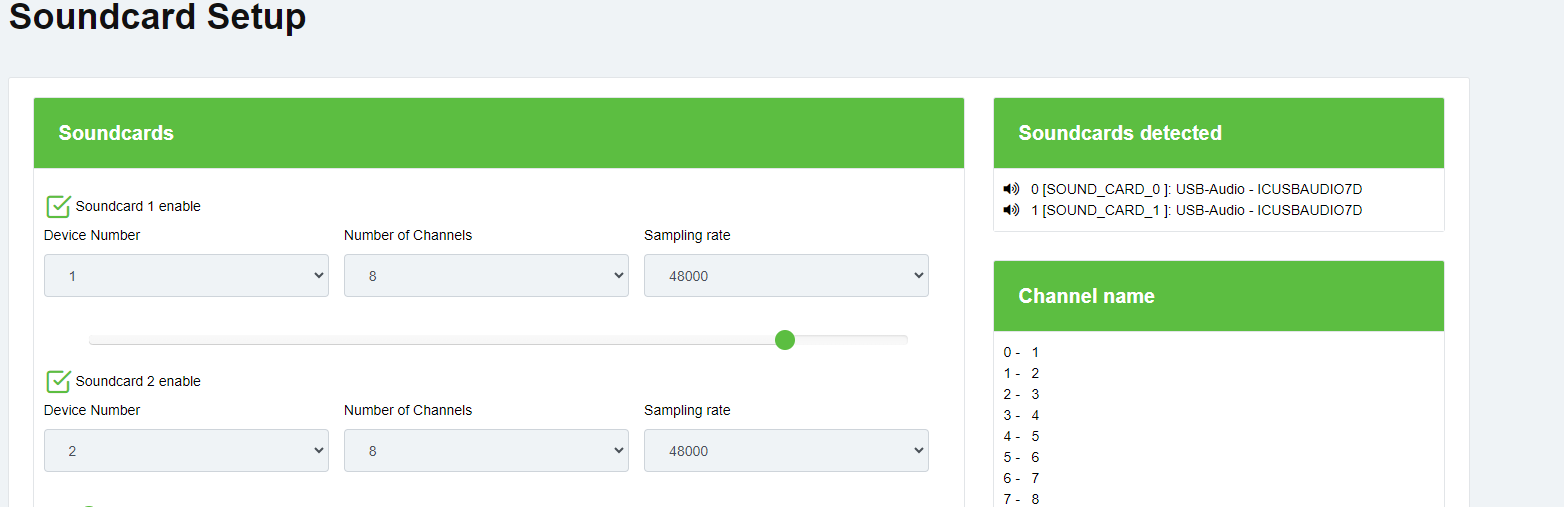The image size is (1564, 507).
Task: Open Soundcard 1 Device Number dropdown
Action: pyautogui.click(x=186, y=276)
